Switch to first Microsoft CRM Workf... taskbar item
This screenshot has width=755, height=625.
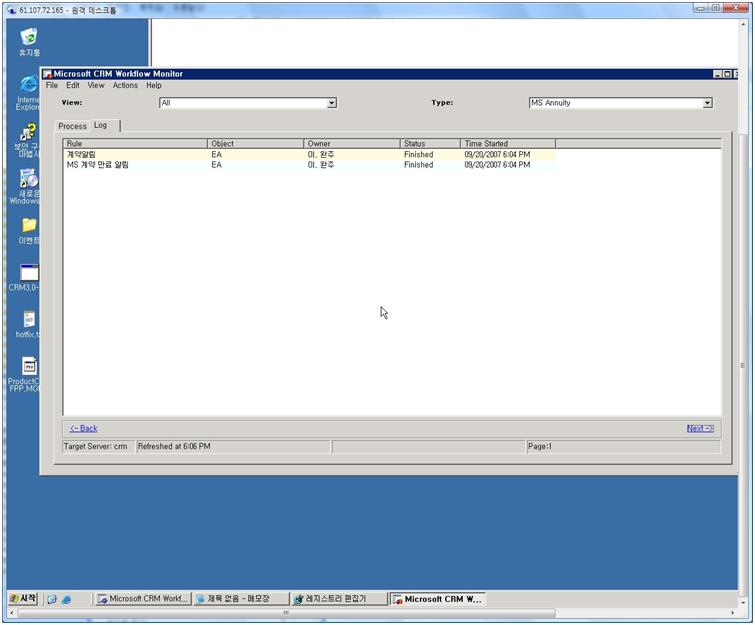[143, 599]
